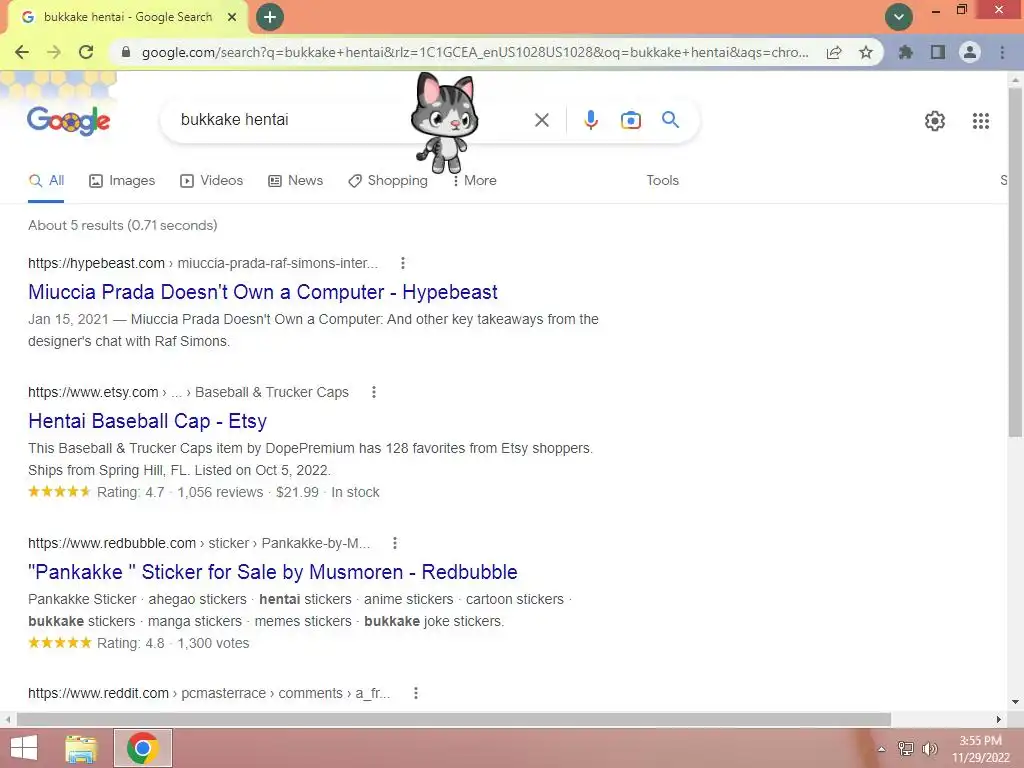1024x768 pixels.
Task: Click the browser address bar URL
Action: (x=475, y=52)
